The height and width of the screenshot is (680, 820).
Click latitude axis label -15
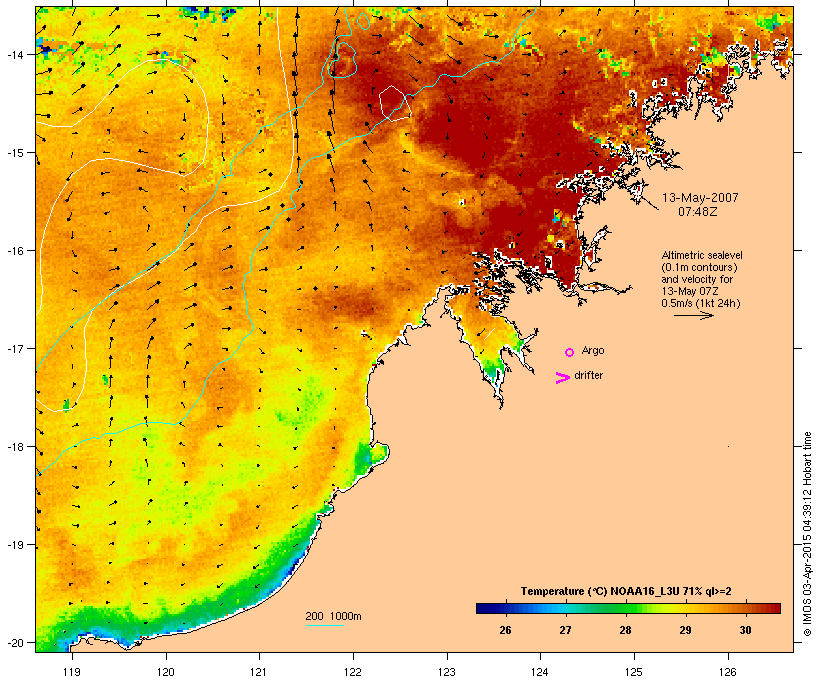tap(14, 153)
